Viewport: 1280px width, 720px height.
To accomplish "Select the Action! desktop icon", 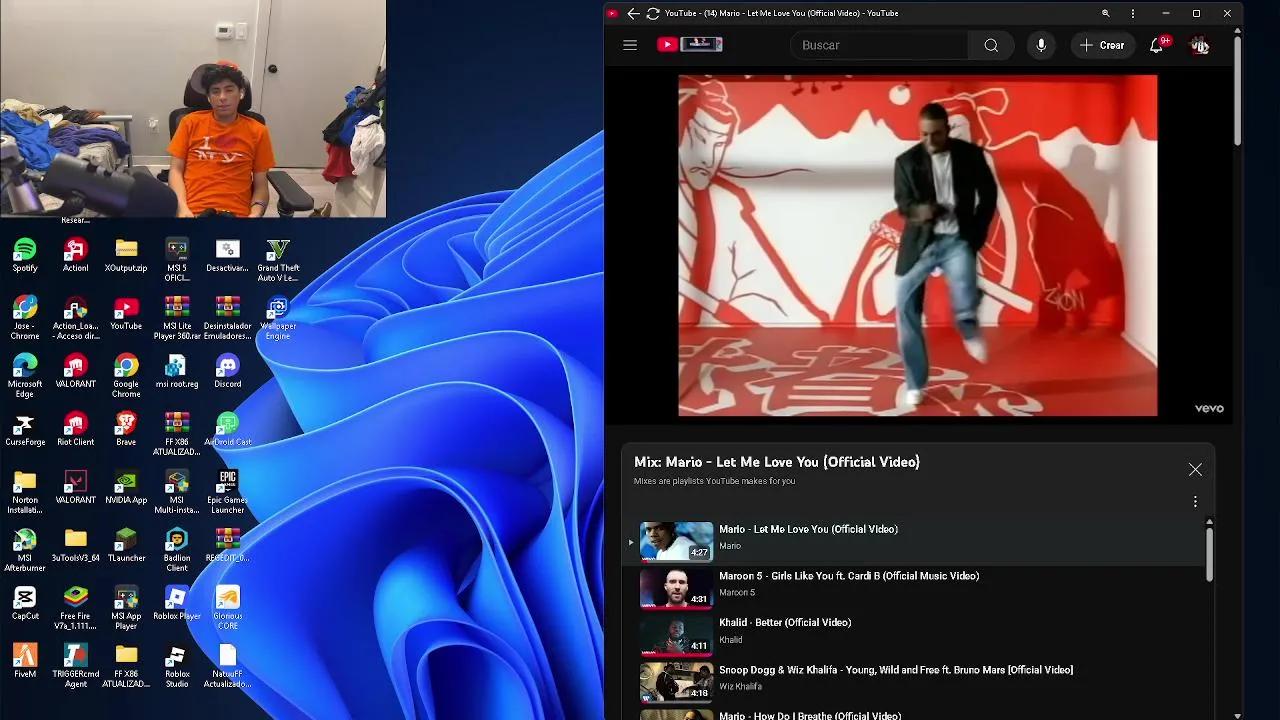I will tap(75, 256).
